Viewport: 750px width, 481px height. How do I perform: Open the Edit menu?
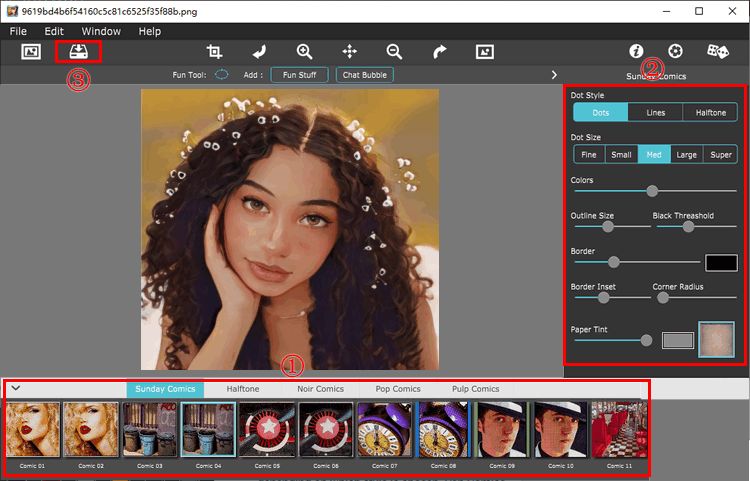54,32
